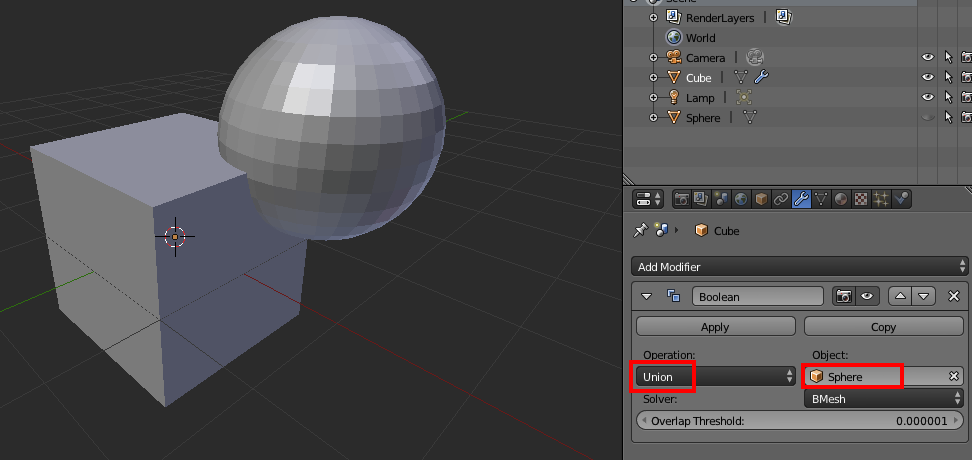Open the Physics properties tab
The height and width of the screenshot is (460, 972).
pyautogui.click(x=901, y=199)
